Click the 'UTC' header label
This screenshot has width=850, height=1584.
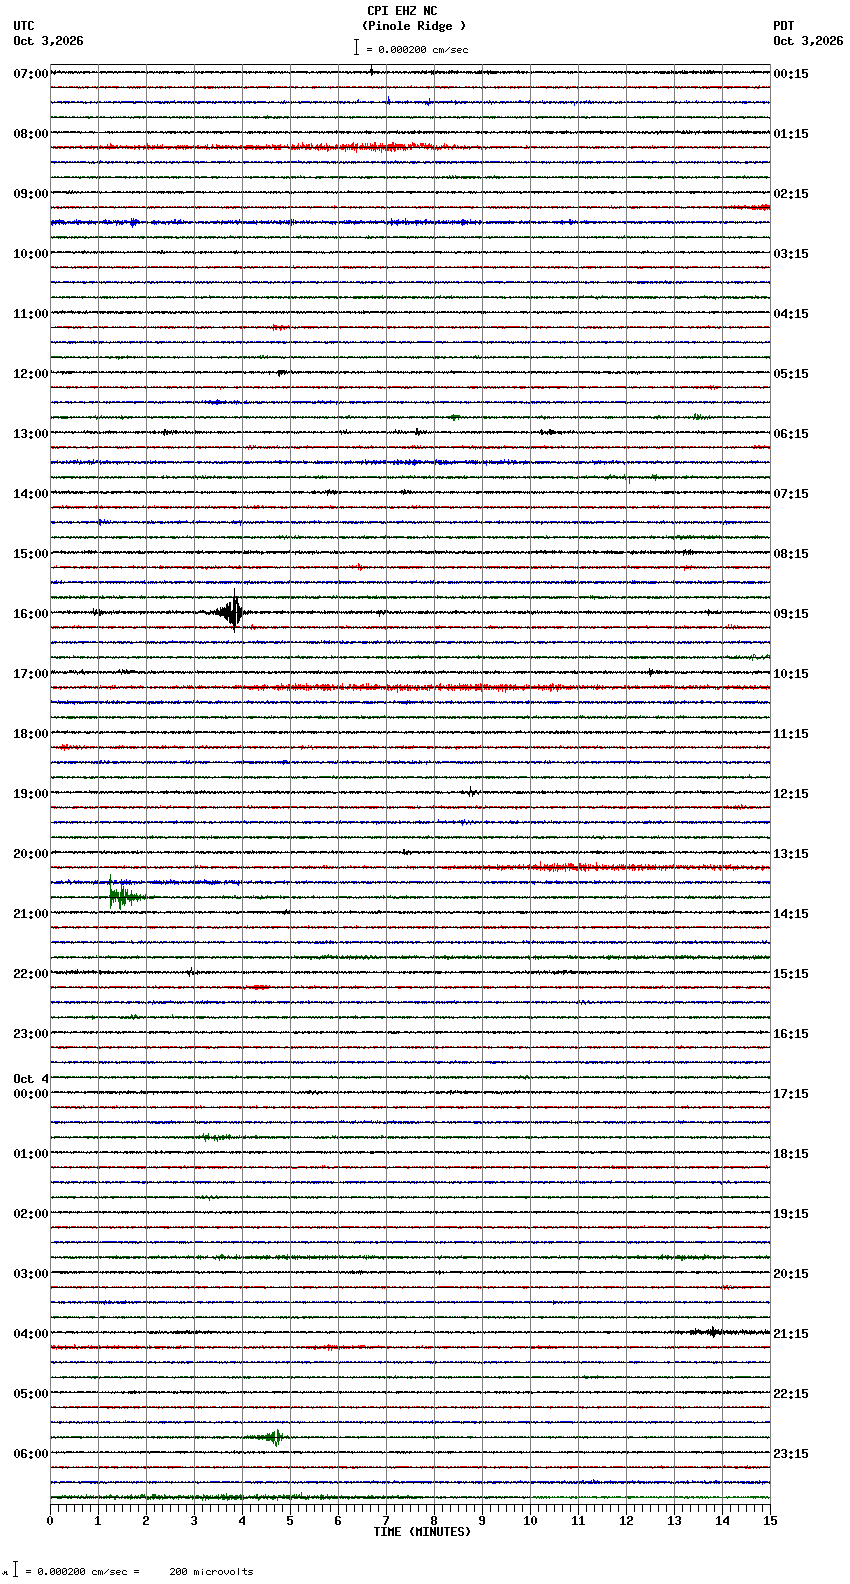pyautogui.click(x=24, y=26)
